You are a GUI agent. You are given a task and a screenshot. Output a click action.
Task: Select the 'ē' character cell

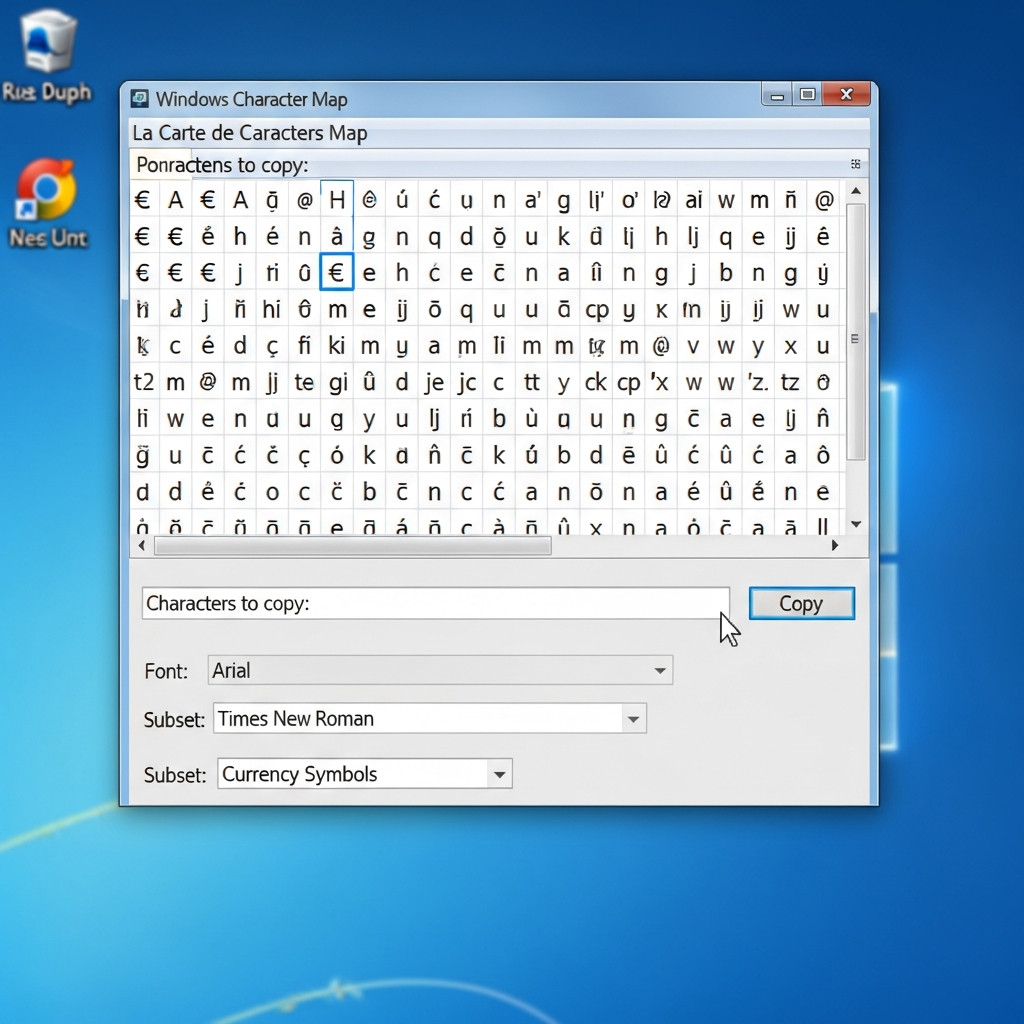click(x=629, y=455)
